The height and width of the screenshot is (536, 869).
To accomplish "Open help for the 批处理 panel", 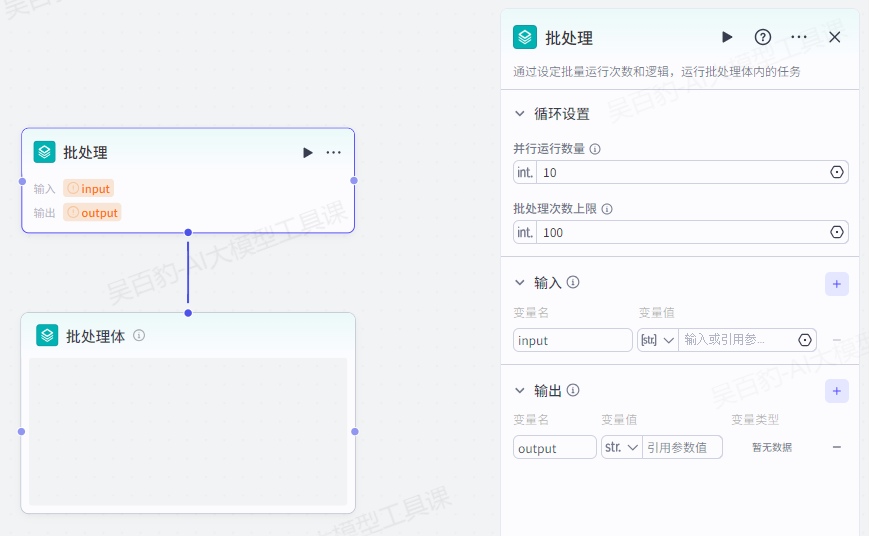I will [763, 37].
